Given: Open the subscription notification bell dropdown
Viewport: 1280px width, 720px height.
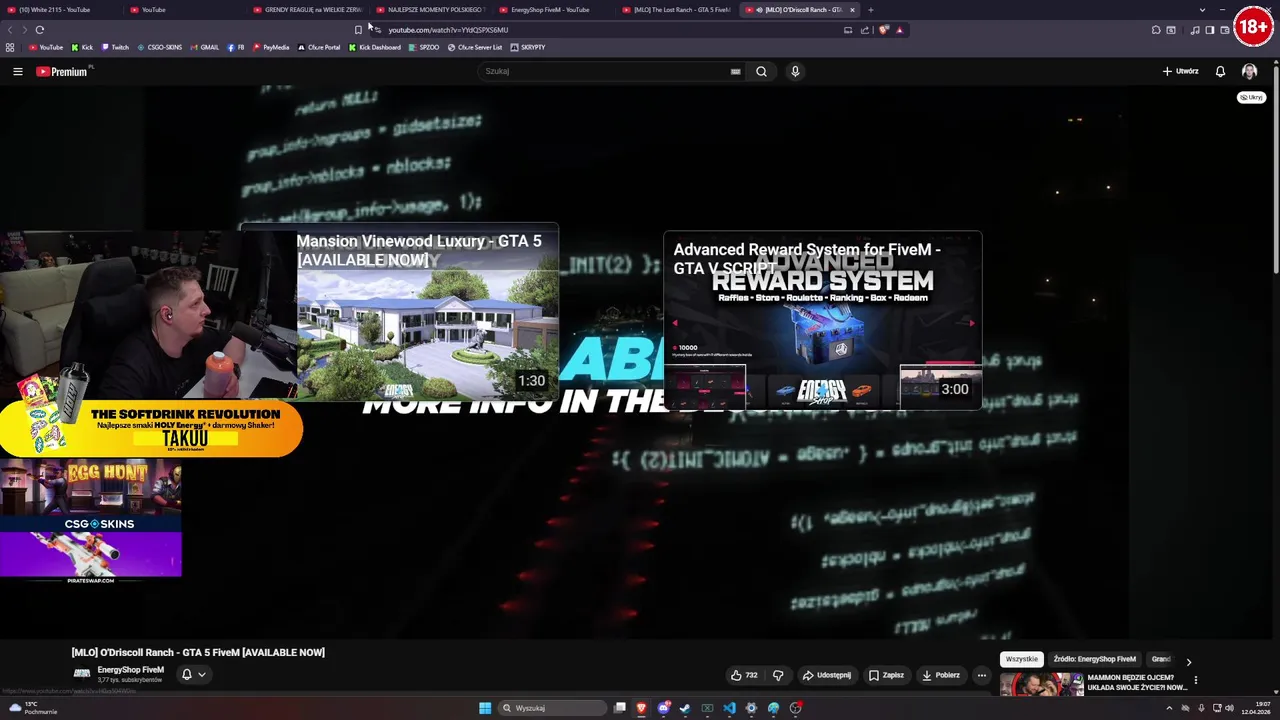Looking at the screenshot, I should pos(193,675).
